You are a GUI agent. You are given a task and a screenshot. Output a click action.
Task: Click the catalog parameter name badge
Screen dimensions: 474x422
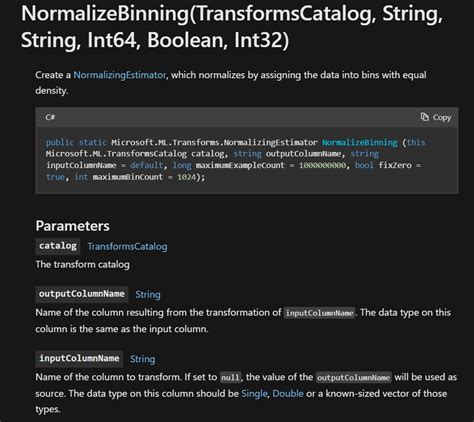click(58, 246)
